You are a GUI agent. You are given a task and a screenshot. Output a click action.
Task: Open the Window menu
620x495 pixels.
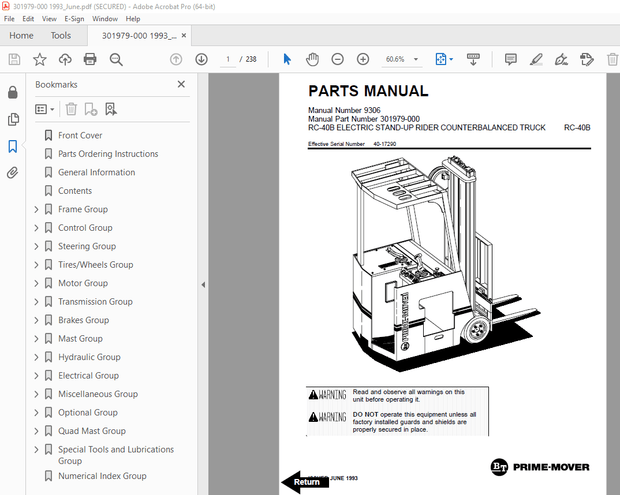pos(105,19)
